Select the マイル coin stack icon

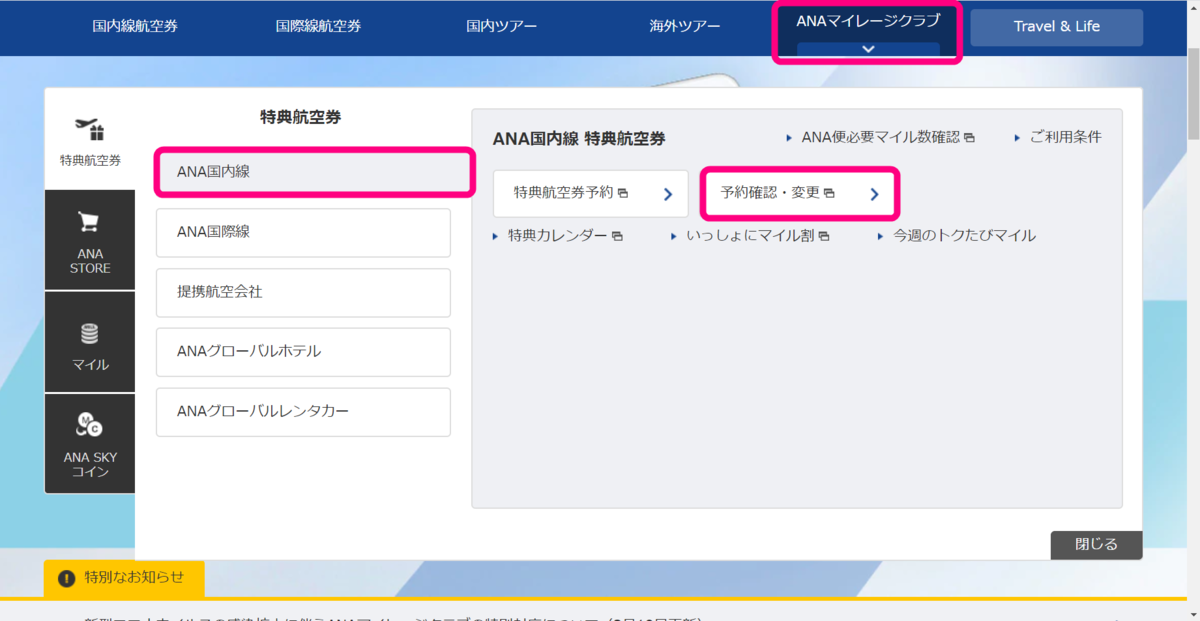point(90,333)
